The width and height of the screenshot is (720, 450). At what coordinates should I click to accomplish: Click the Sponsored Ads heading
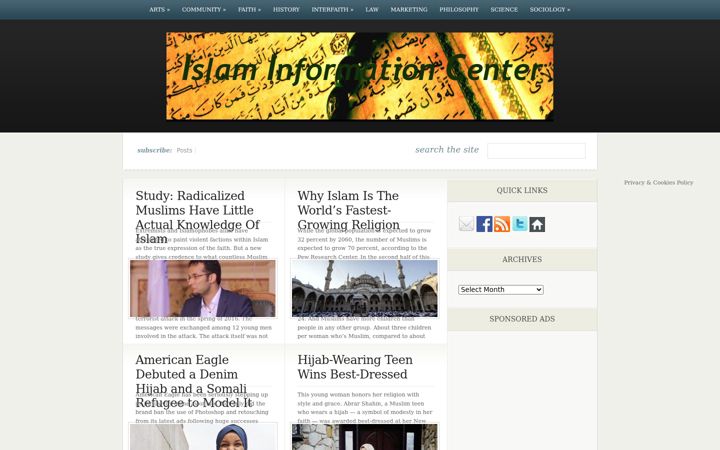(522, 319)
